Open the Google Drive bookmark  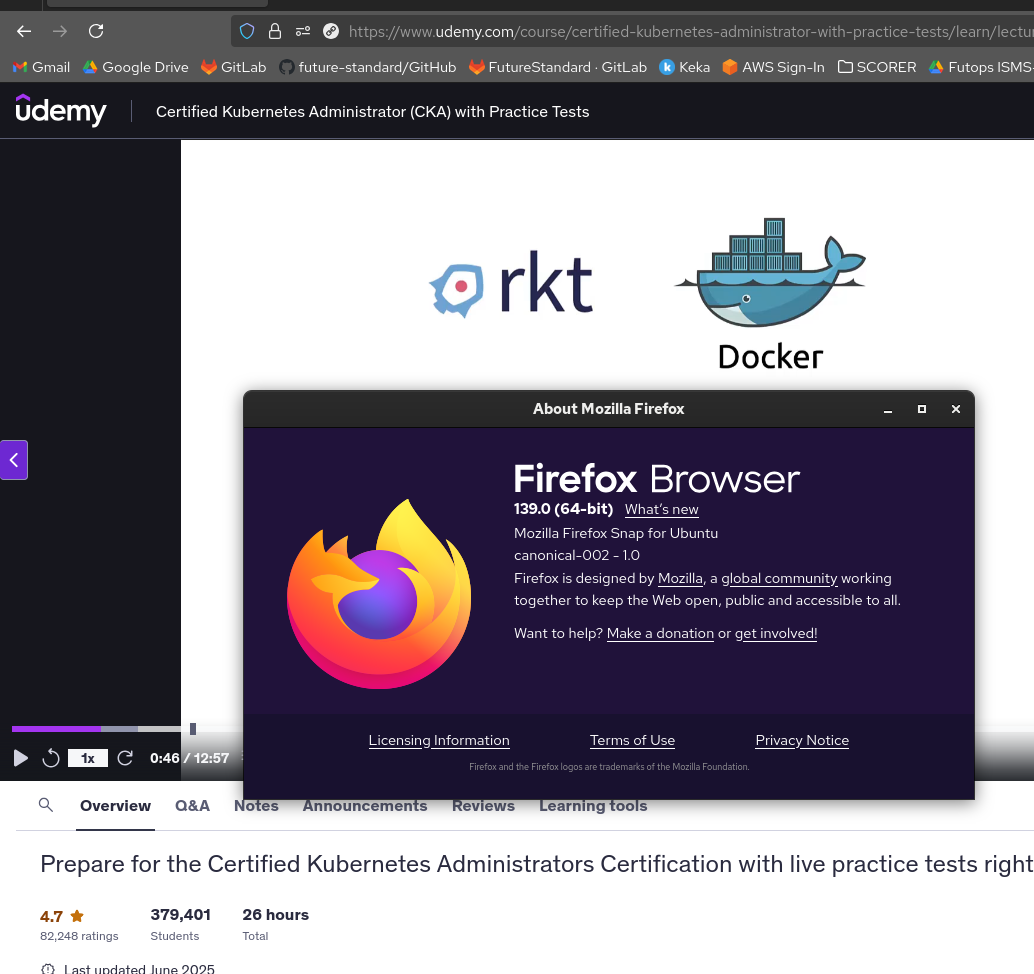pyautogui.click(x=135, y=67)
